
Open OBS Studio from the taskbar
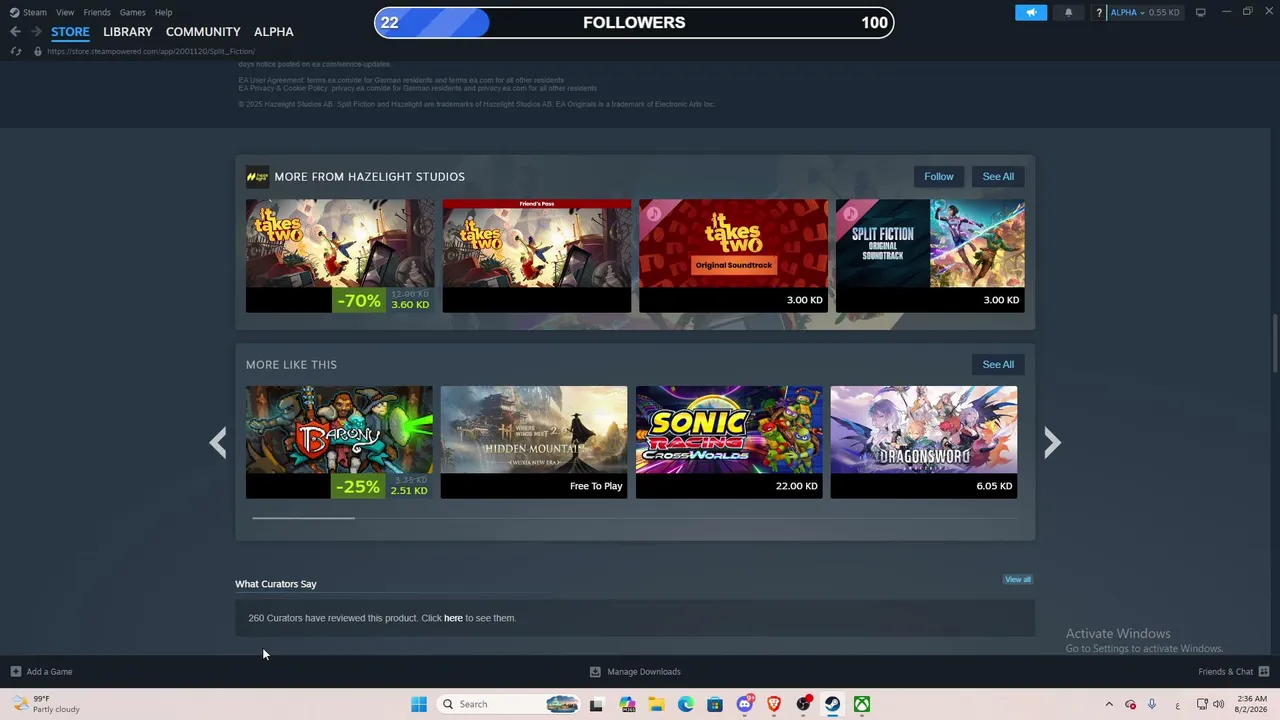[x=803, y=704]
